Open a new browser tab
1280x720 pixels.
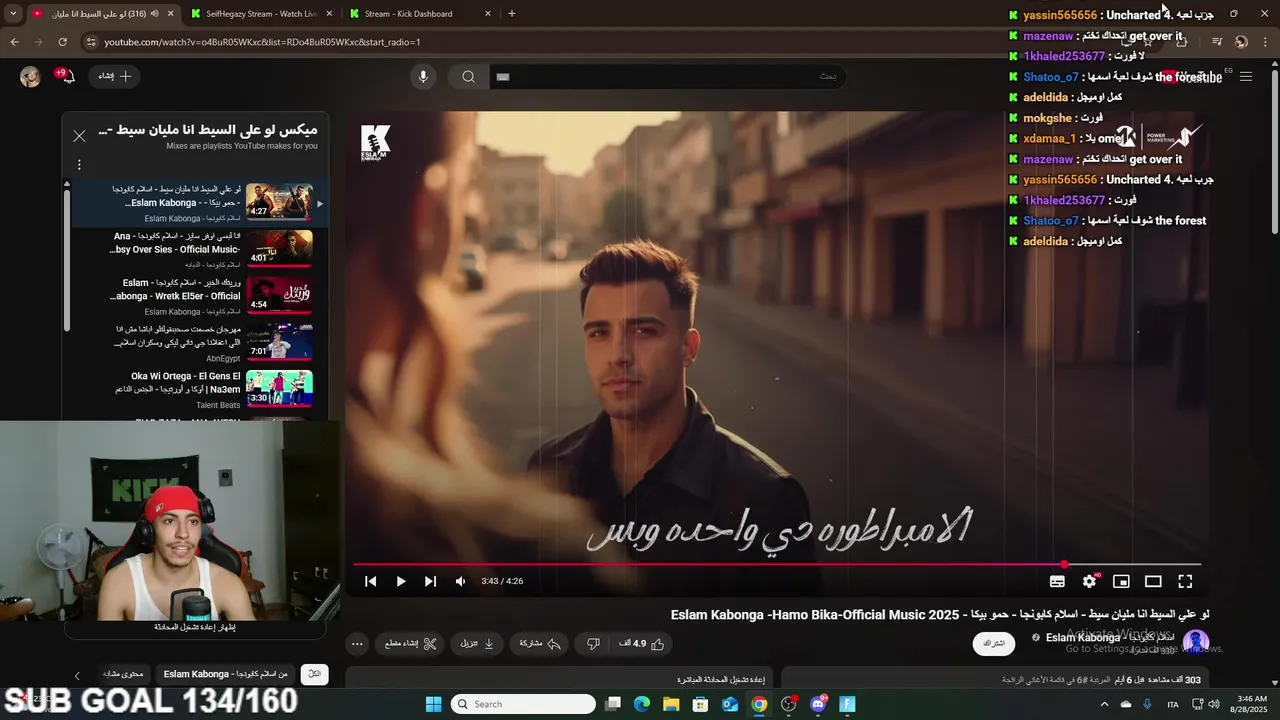point(512,14)
